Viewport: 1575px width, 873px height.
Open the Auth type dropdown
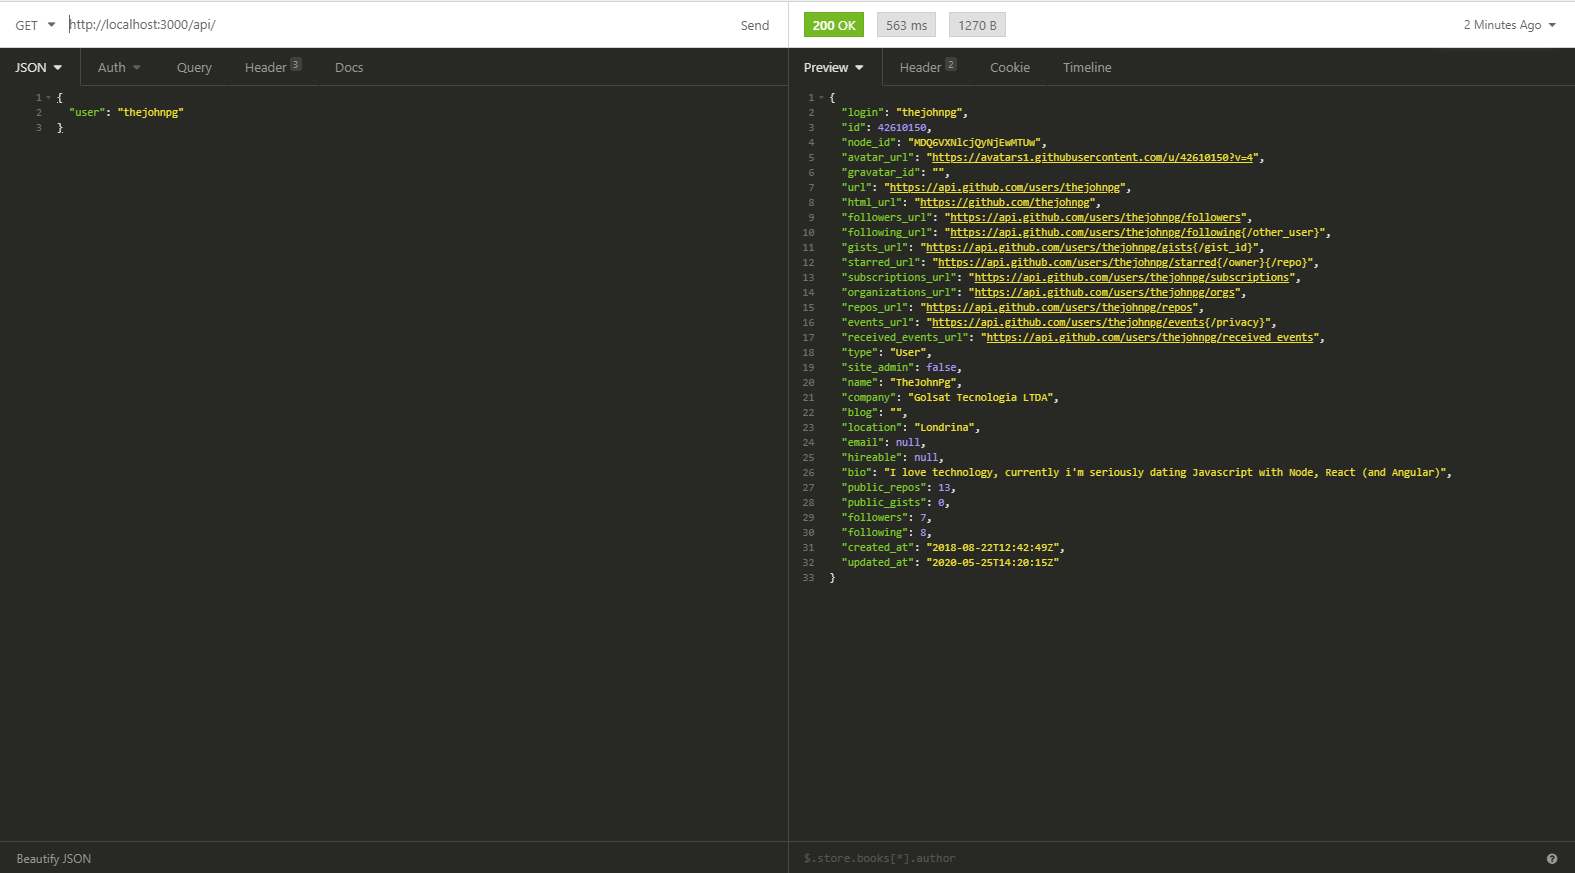pos(119,68)
